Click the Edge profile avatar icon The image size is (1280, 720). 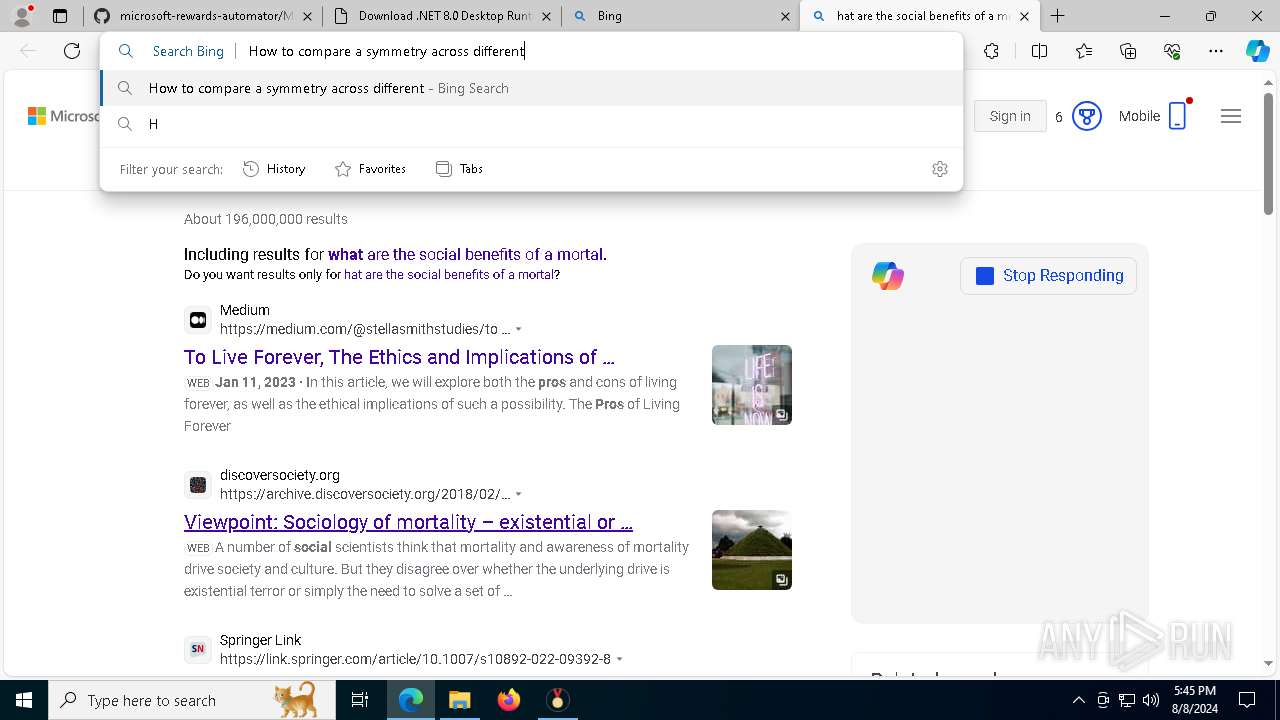tap(22, 16)
